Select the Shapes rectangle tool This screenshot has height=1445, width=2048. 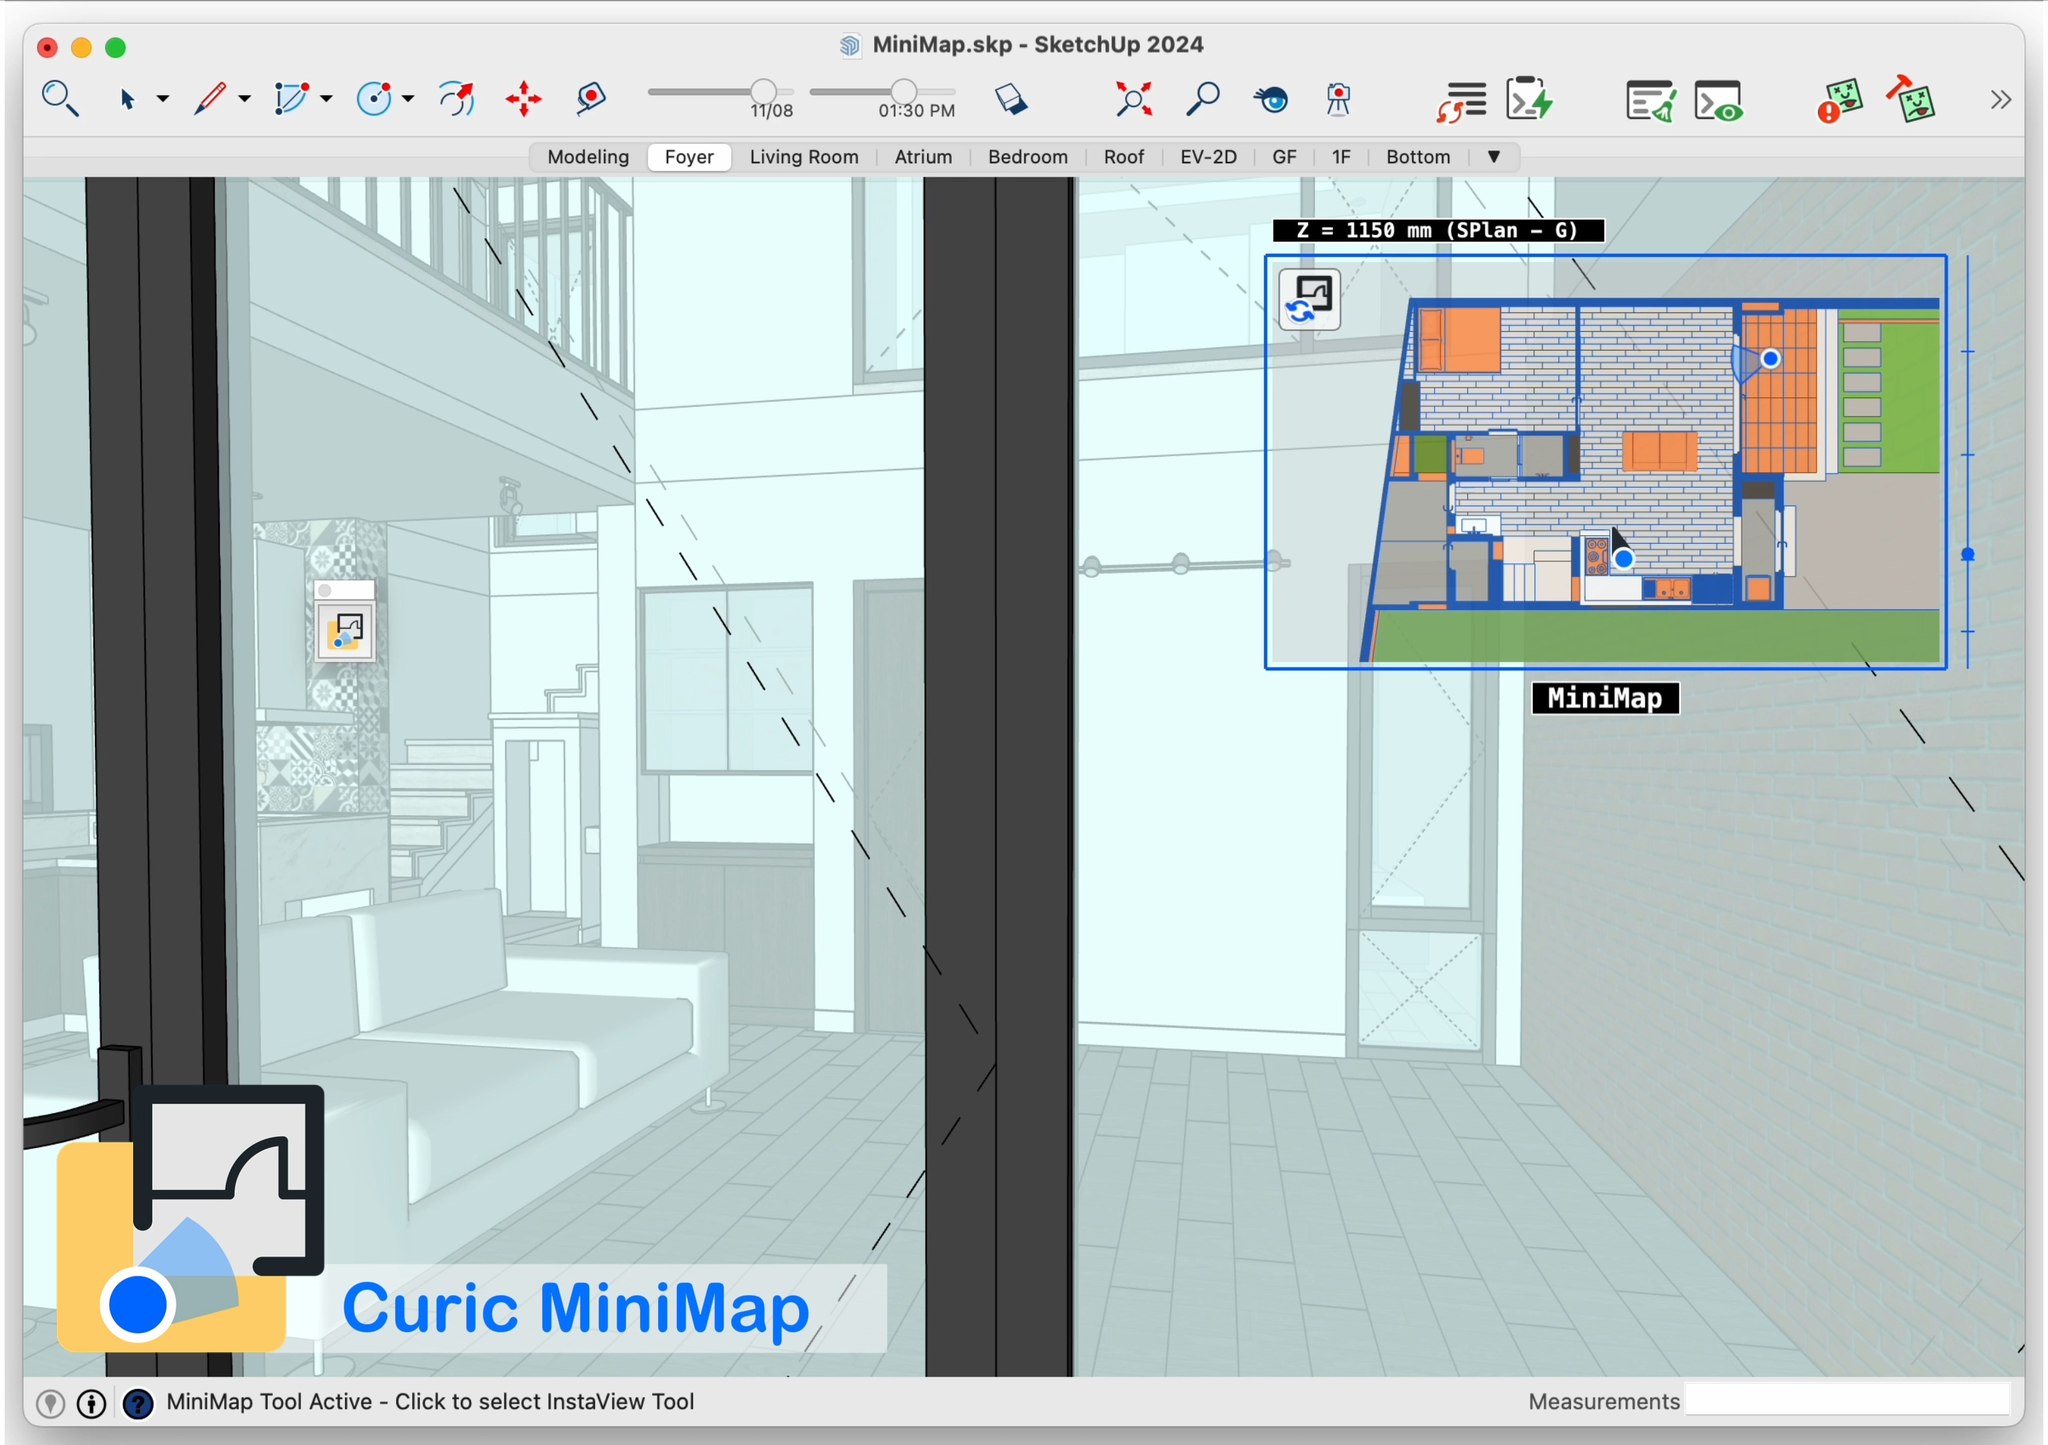coord(291,99)
